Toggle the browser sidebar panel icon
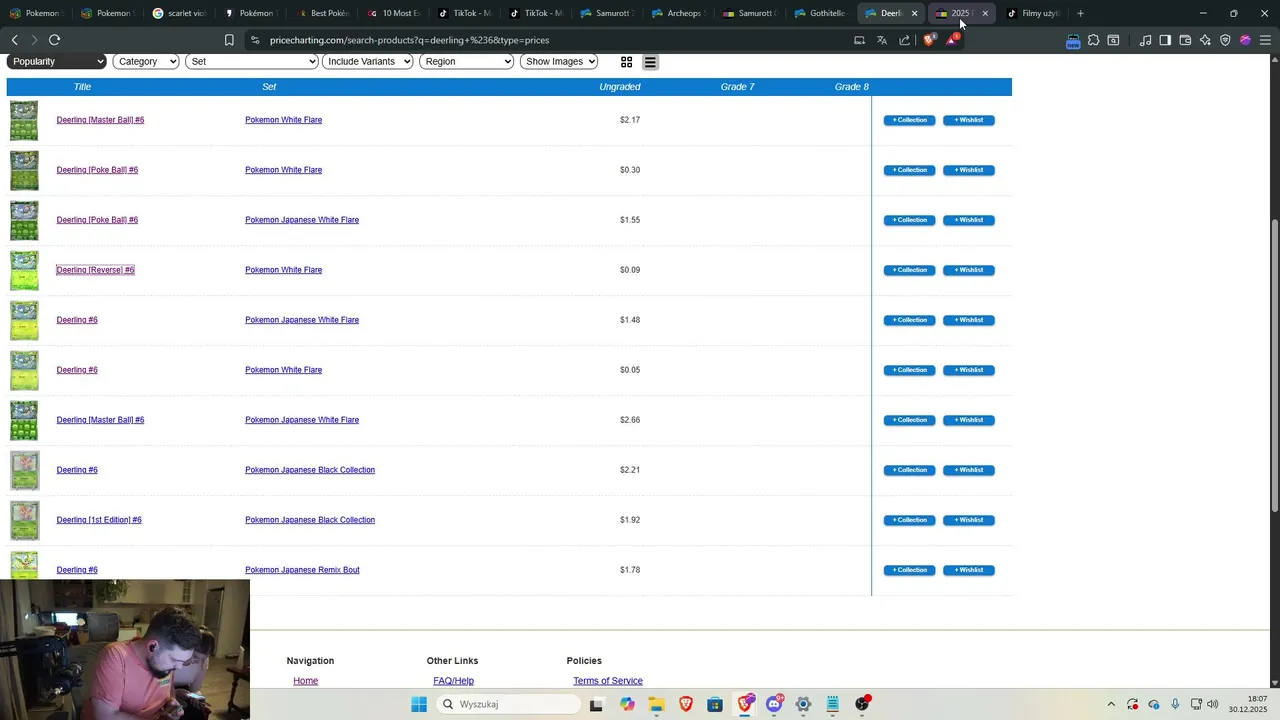1280x720 pixels. [1165, 40]
